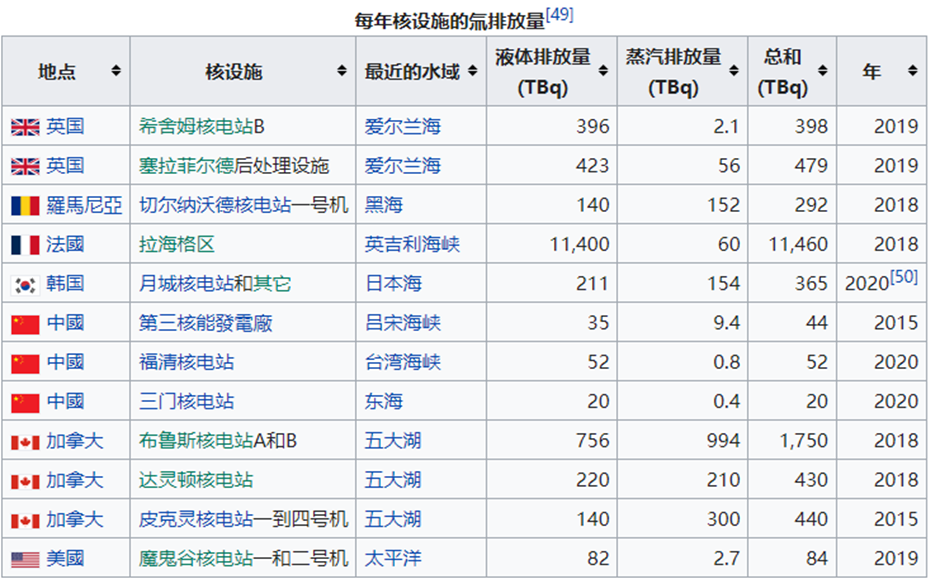
Task: Click the Canadian flag in 布鲁斯核电站 row
Action: pyautogui.click(x=25, y=442)
